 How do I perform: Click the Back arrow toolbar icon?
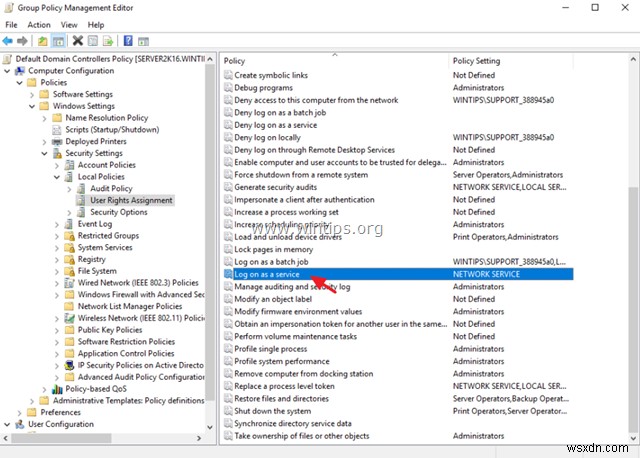[7, 41]
